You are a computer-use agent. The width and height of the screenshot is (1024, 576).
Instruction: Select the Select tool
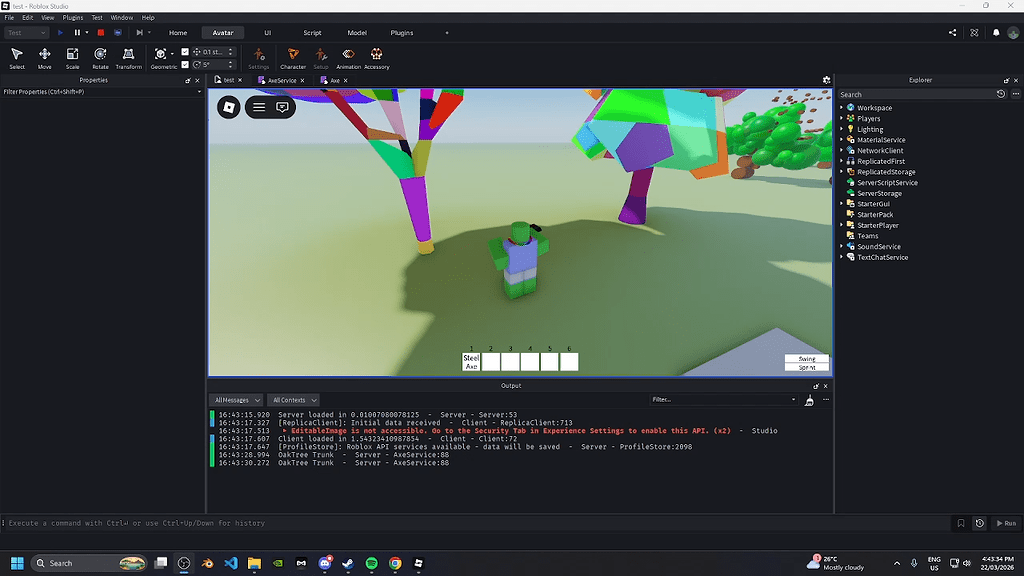point(17,57)
